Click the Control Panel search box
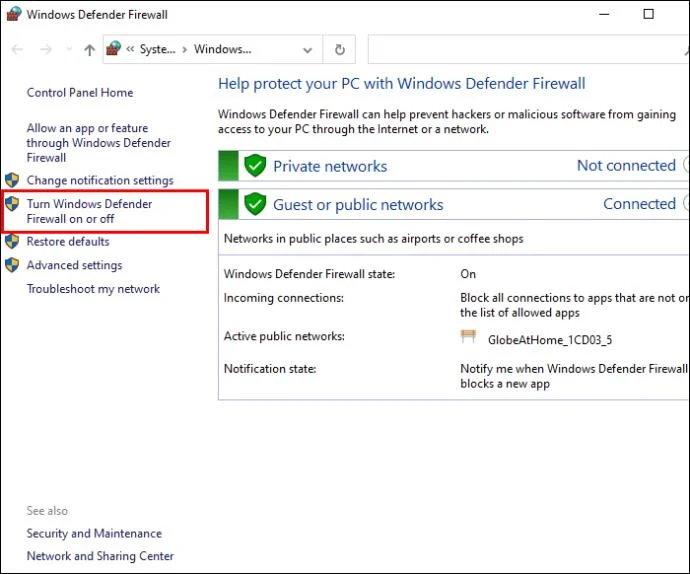690x574 pixels. [x=528, y=49]
